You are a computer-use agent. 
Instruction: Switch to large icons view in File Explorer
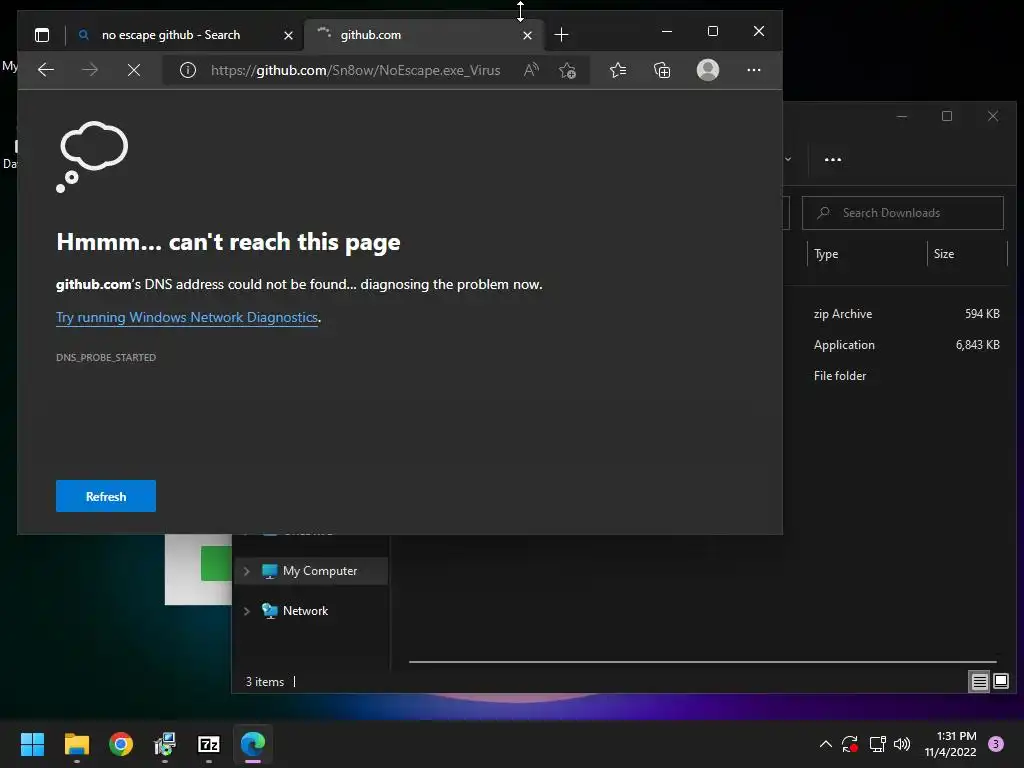point(1001,682)
